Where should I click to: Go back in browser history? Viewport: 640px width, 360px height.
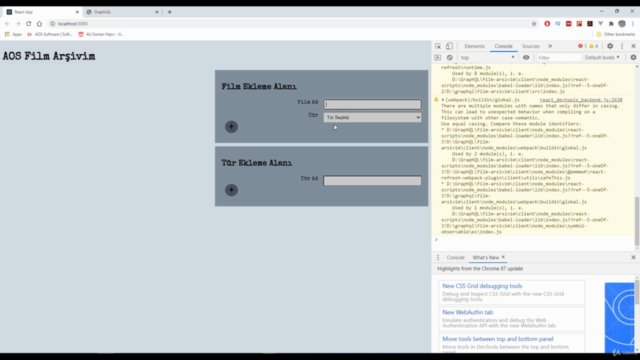(x=7, y=24)
